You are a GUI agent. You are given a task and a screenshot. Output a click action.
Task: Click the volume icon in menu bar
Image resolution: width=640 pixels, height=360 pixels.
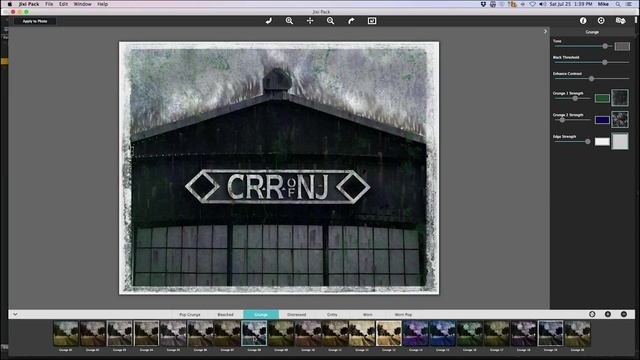click(x=542, y=4)
